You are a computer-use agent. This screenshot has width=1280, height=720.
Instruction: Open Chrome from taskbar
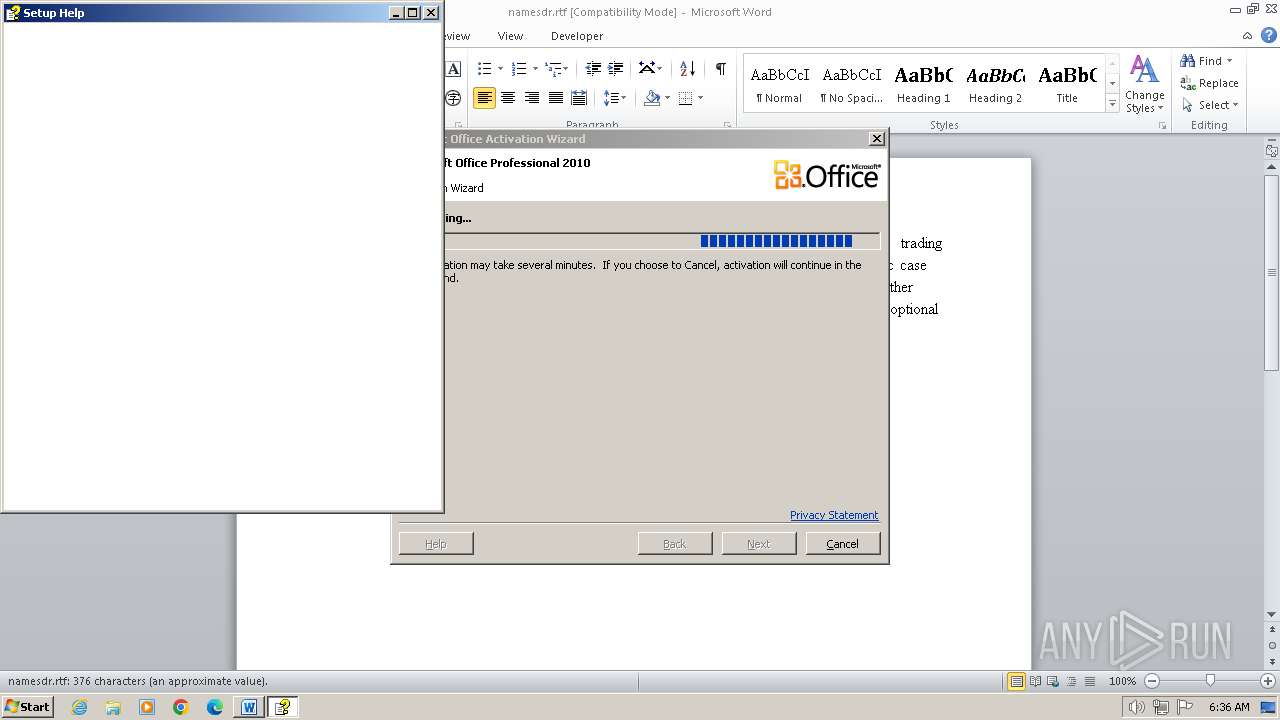(x=181, y=707)
